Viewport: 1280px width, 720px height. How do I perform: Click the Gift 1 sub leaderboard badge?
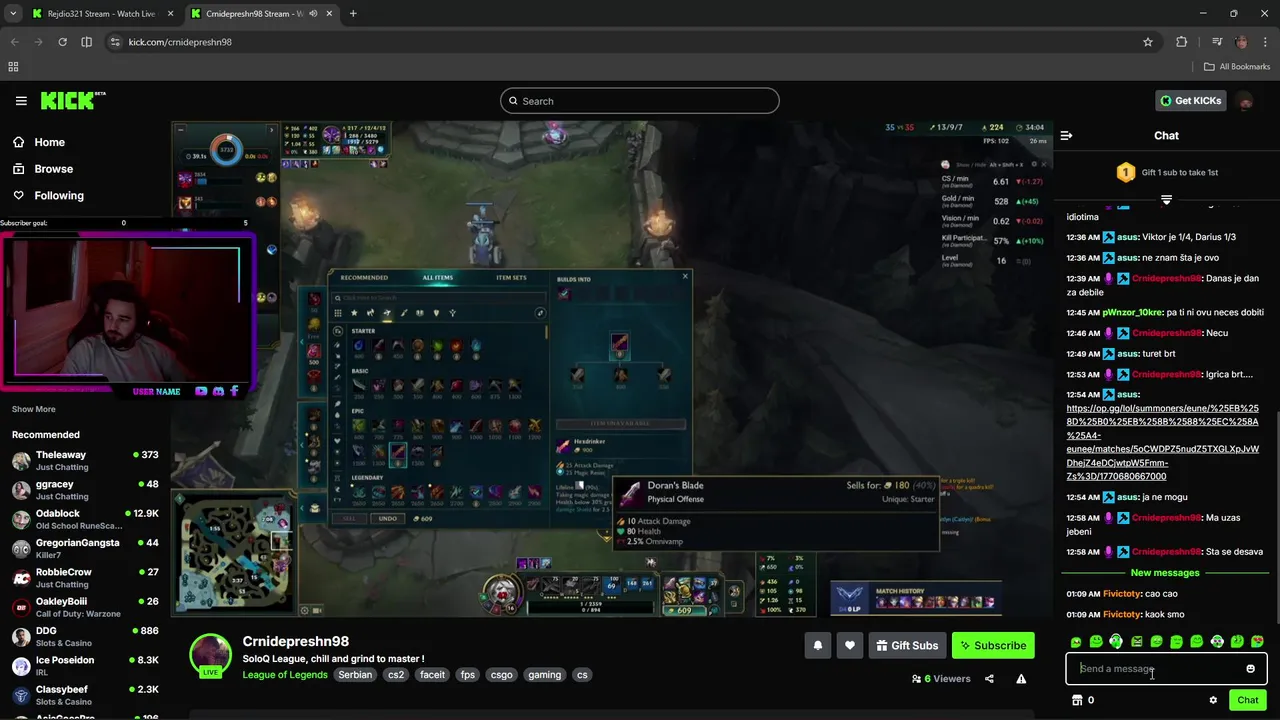(x=1126, y=172)
